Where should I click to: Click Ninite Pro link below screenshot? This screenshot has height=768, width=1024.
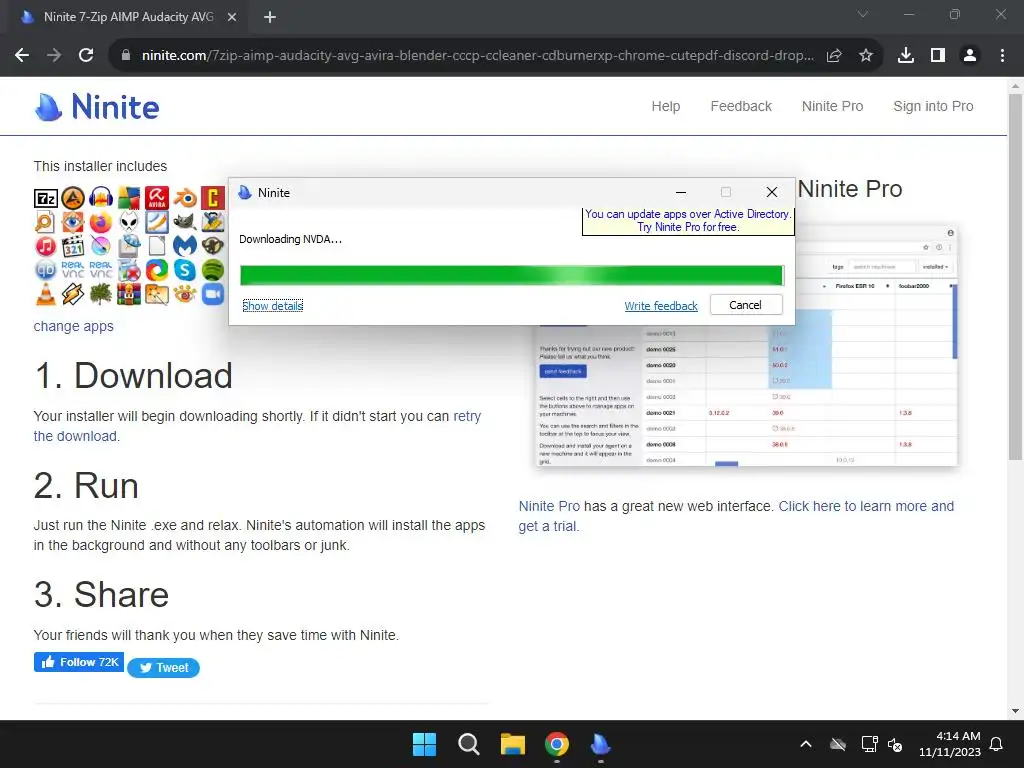(x=549, y=506)
